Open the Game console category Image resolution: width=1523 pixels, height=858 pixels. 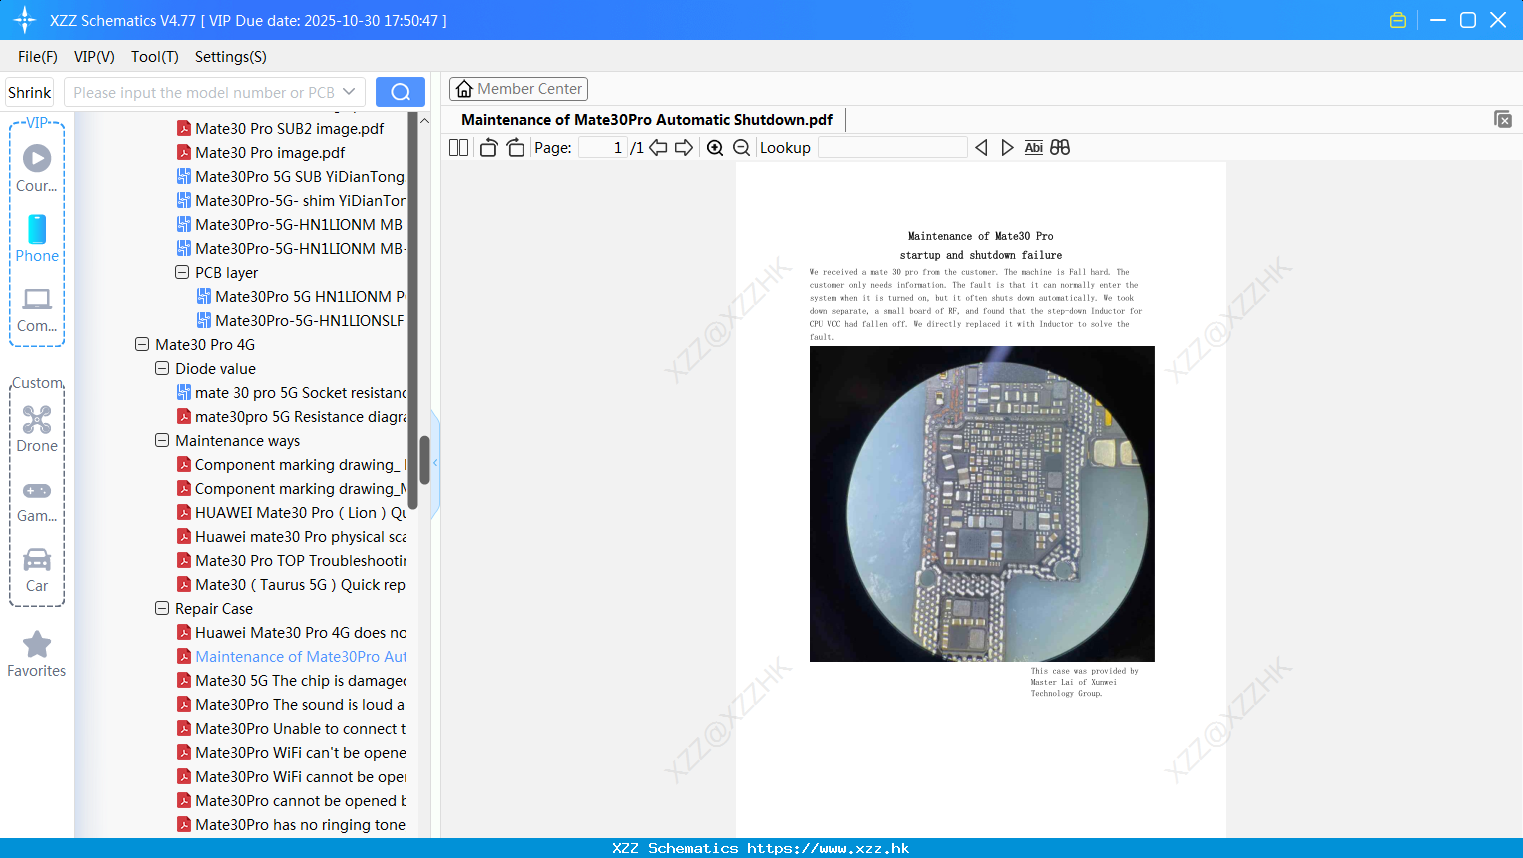click(37, 491)
